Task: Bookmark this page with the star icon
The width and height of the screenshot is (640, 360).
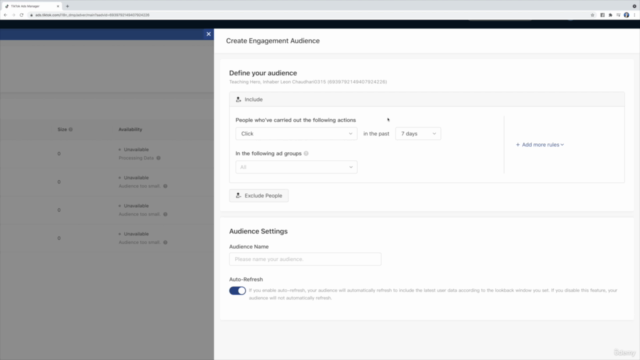Action: click(593, 15)
